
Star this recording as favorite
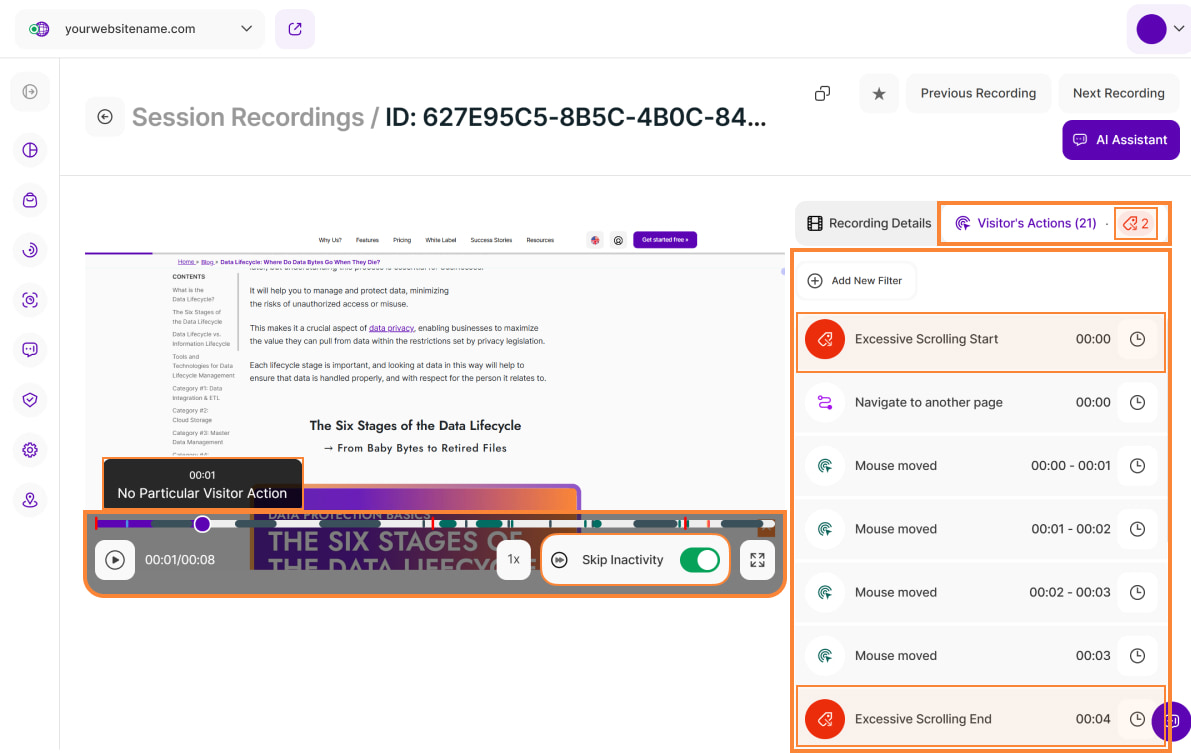(879, 93)
